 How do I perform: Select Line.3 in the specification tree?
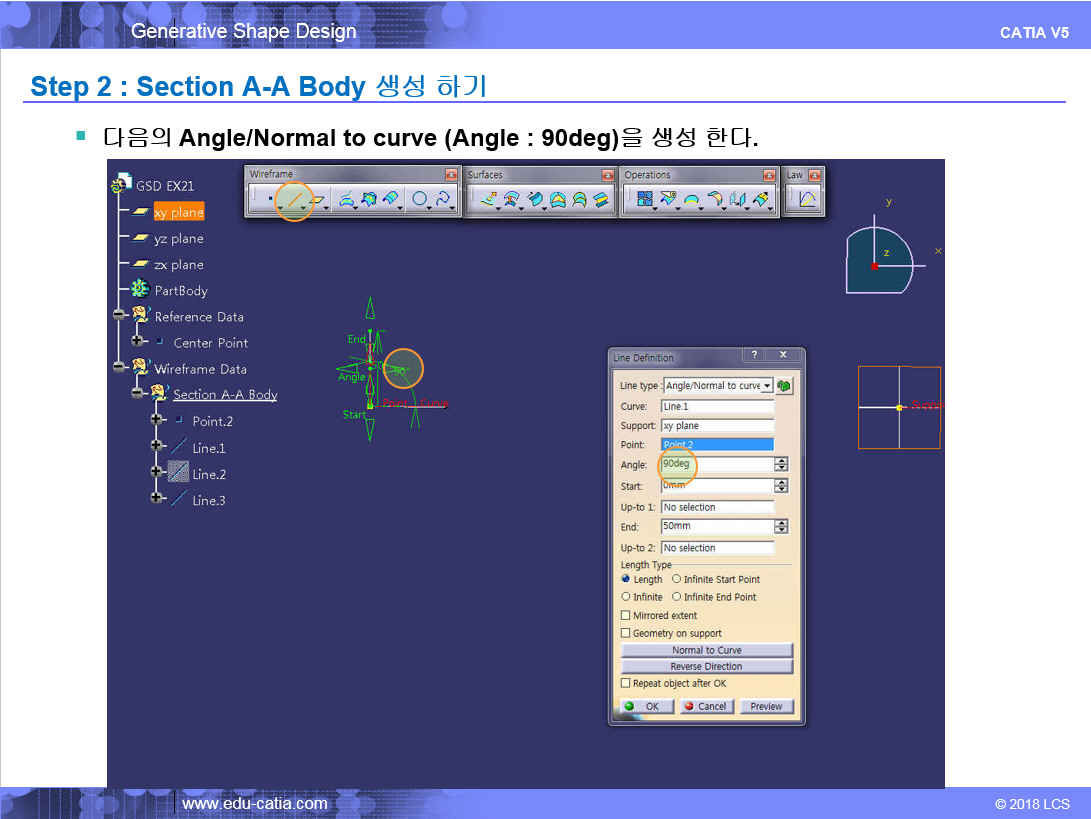click(x=208, y=500)
